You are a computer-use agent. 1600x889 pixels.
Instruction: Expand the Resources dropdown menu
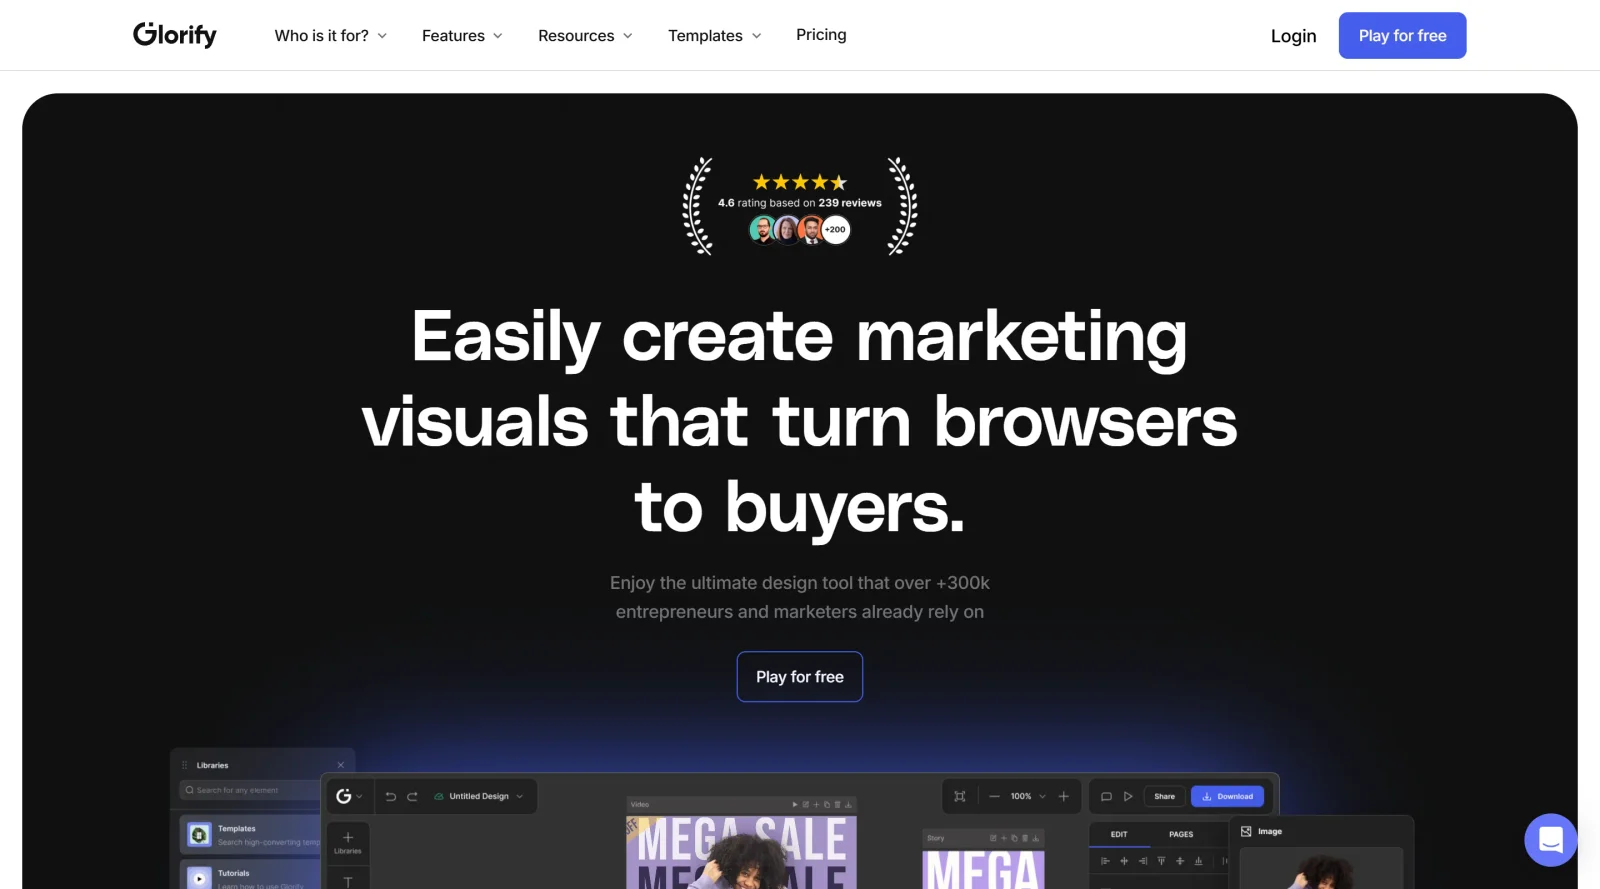tap(585, 35)
